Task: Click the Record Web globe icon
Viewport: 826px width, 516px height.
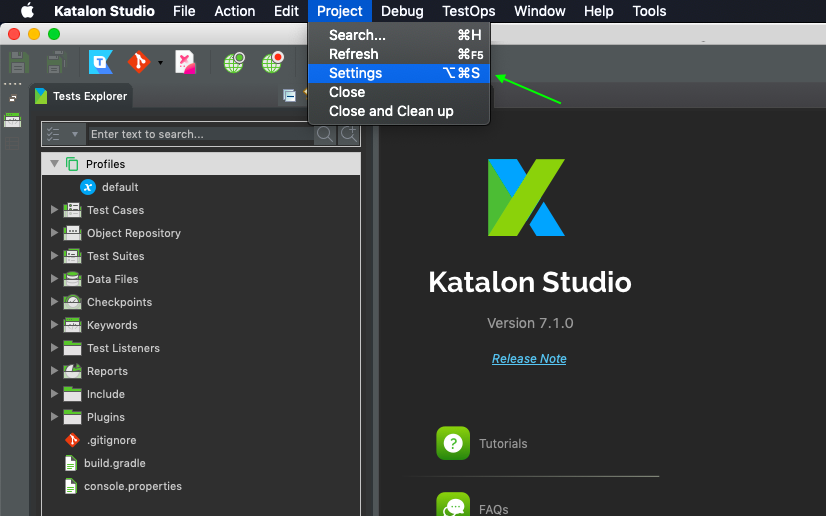Action: coord(273,63)
